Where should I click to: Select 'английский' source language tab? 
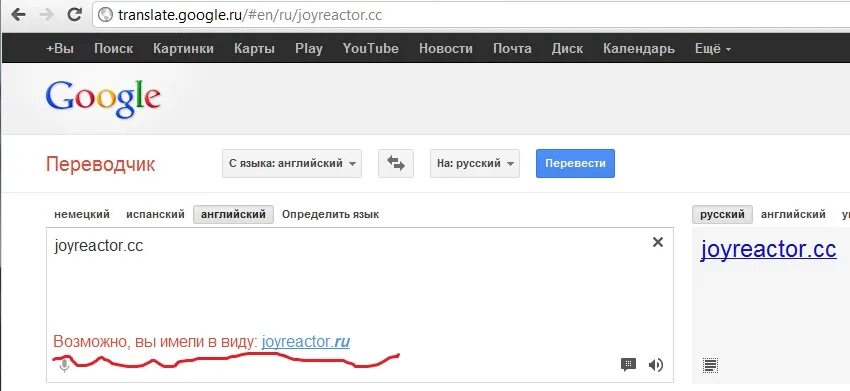click(234, 214)
